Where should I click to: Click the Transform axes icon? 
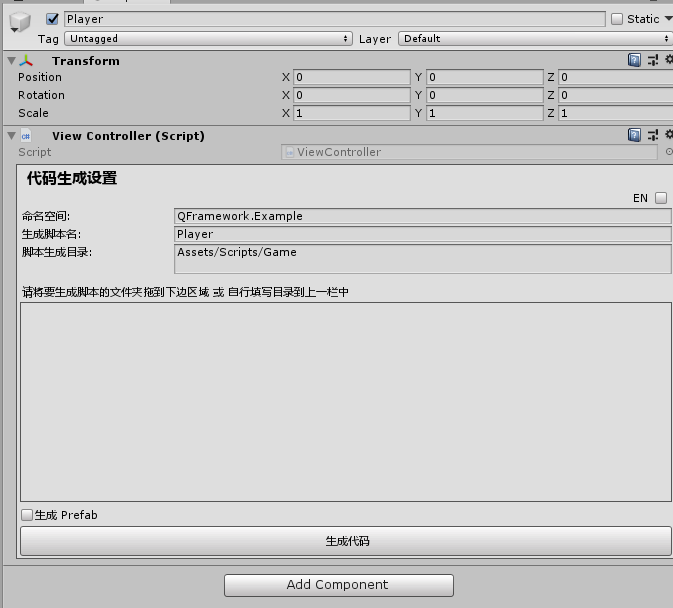tap(26, 61)
